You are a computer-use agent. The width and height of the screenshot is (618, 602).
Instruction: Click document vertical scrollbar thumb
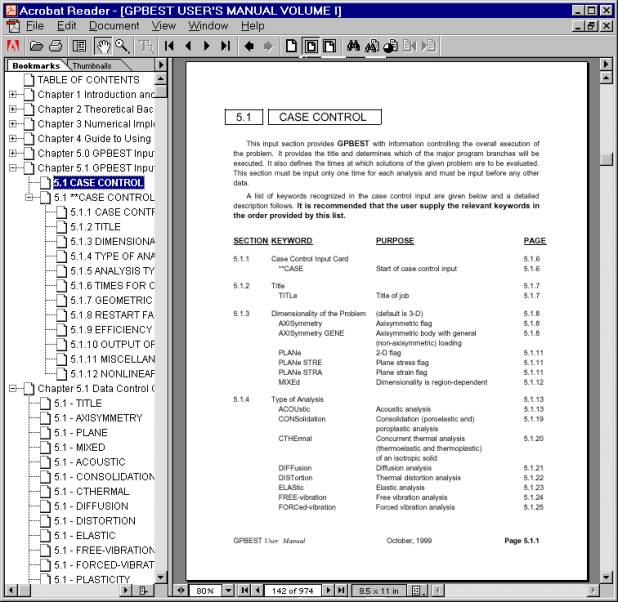pyautogui.click(x=607, y=159)
